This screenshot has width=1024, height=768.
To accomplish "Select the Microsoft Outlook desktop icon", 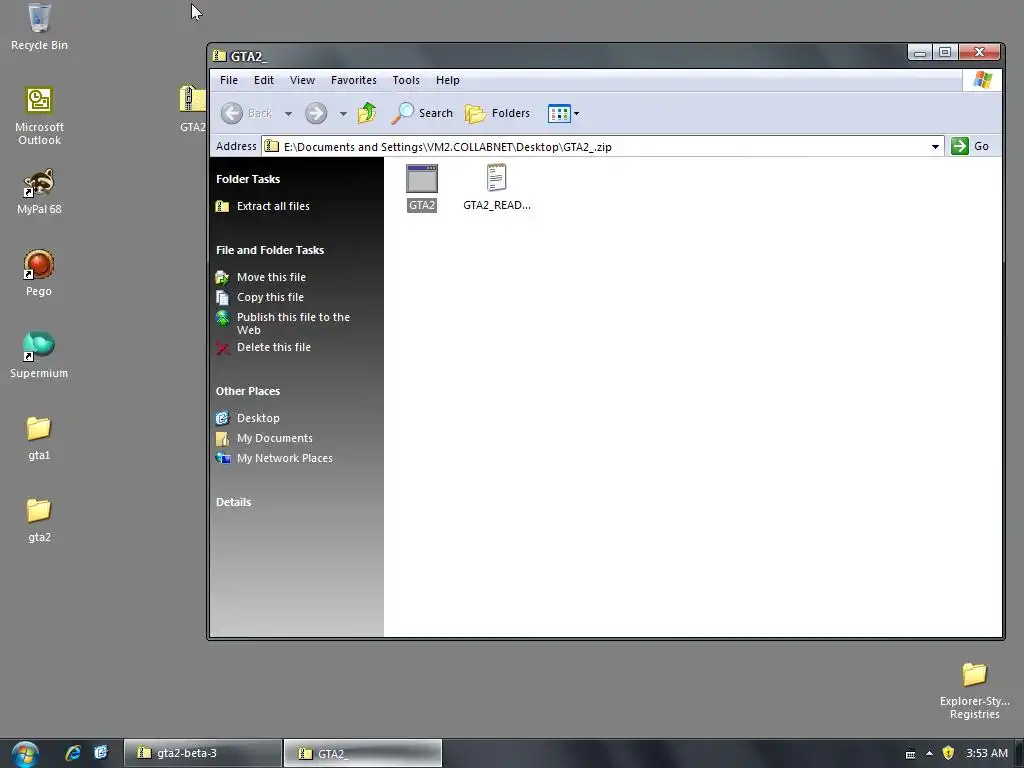I will [x=39, y=116].
